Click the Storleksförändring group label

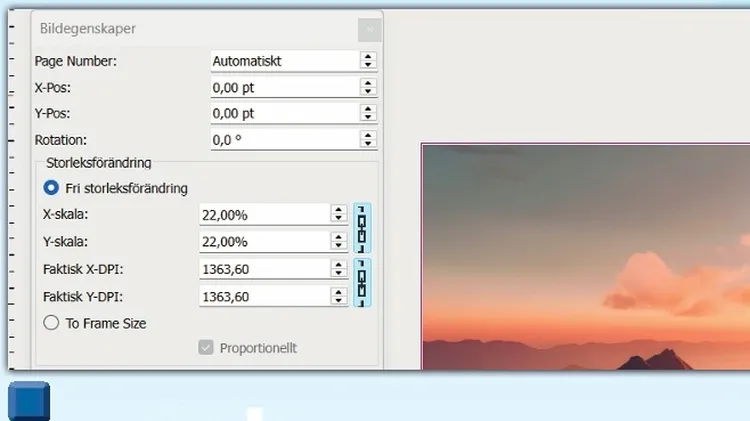tap(99, 163)
